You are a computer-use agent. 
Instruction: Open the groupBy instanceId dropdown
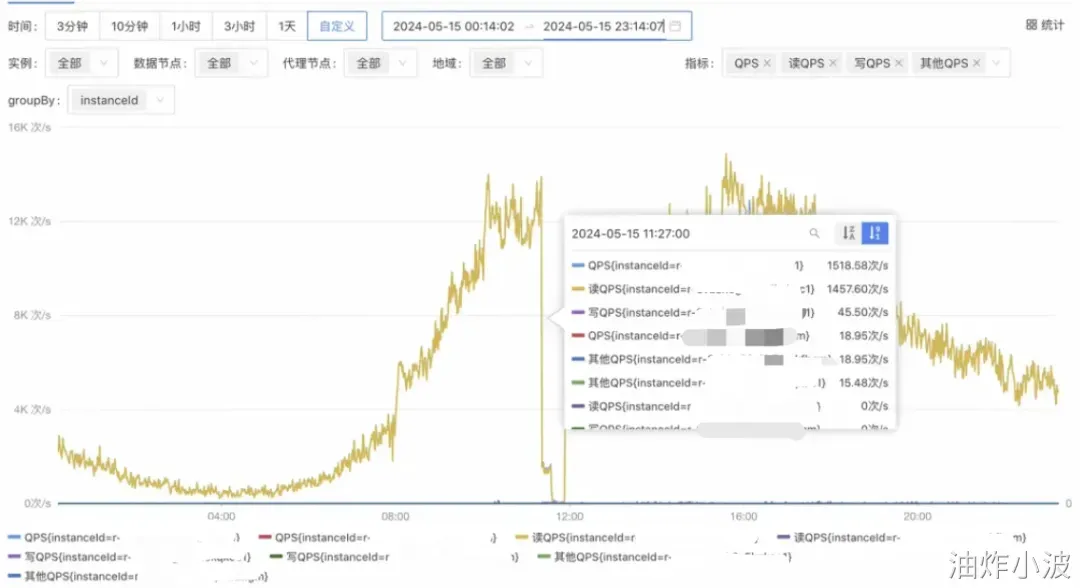click(x=121, y=101)
